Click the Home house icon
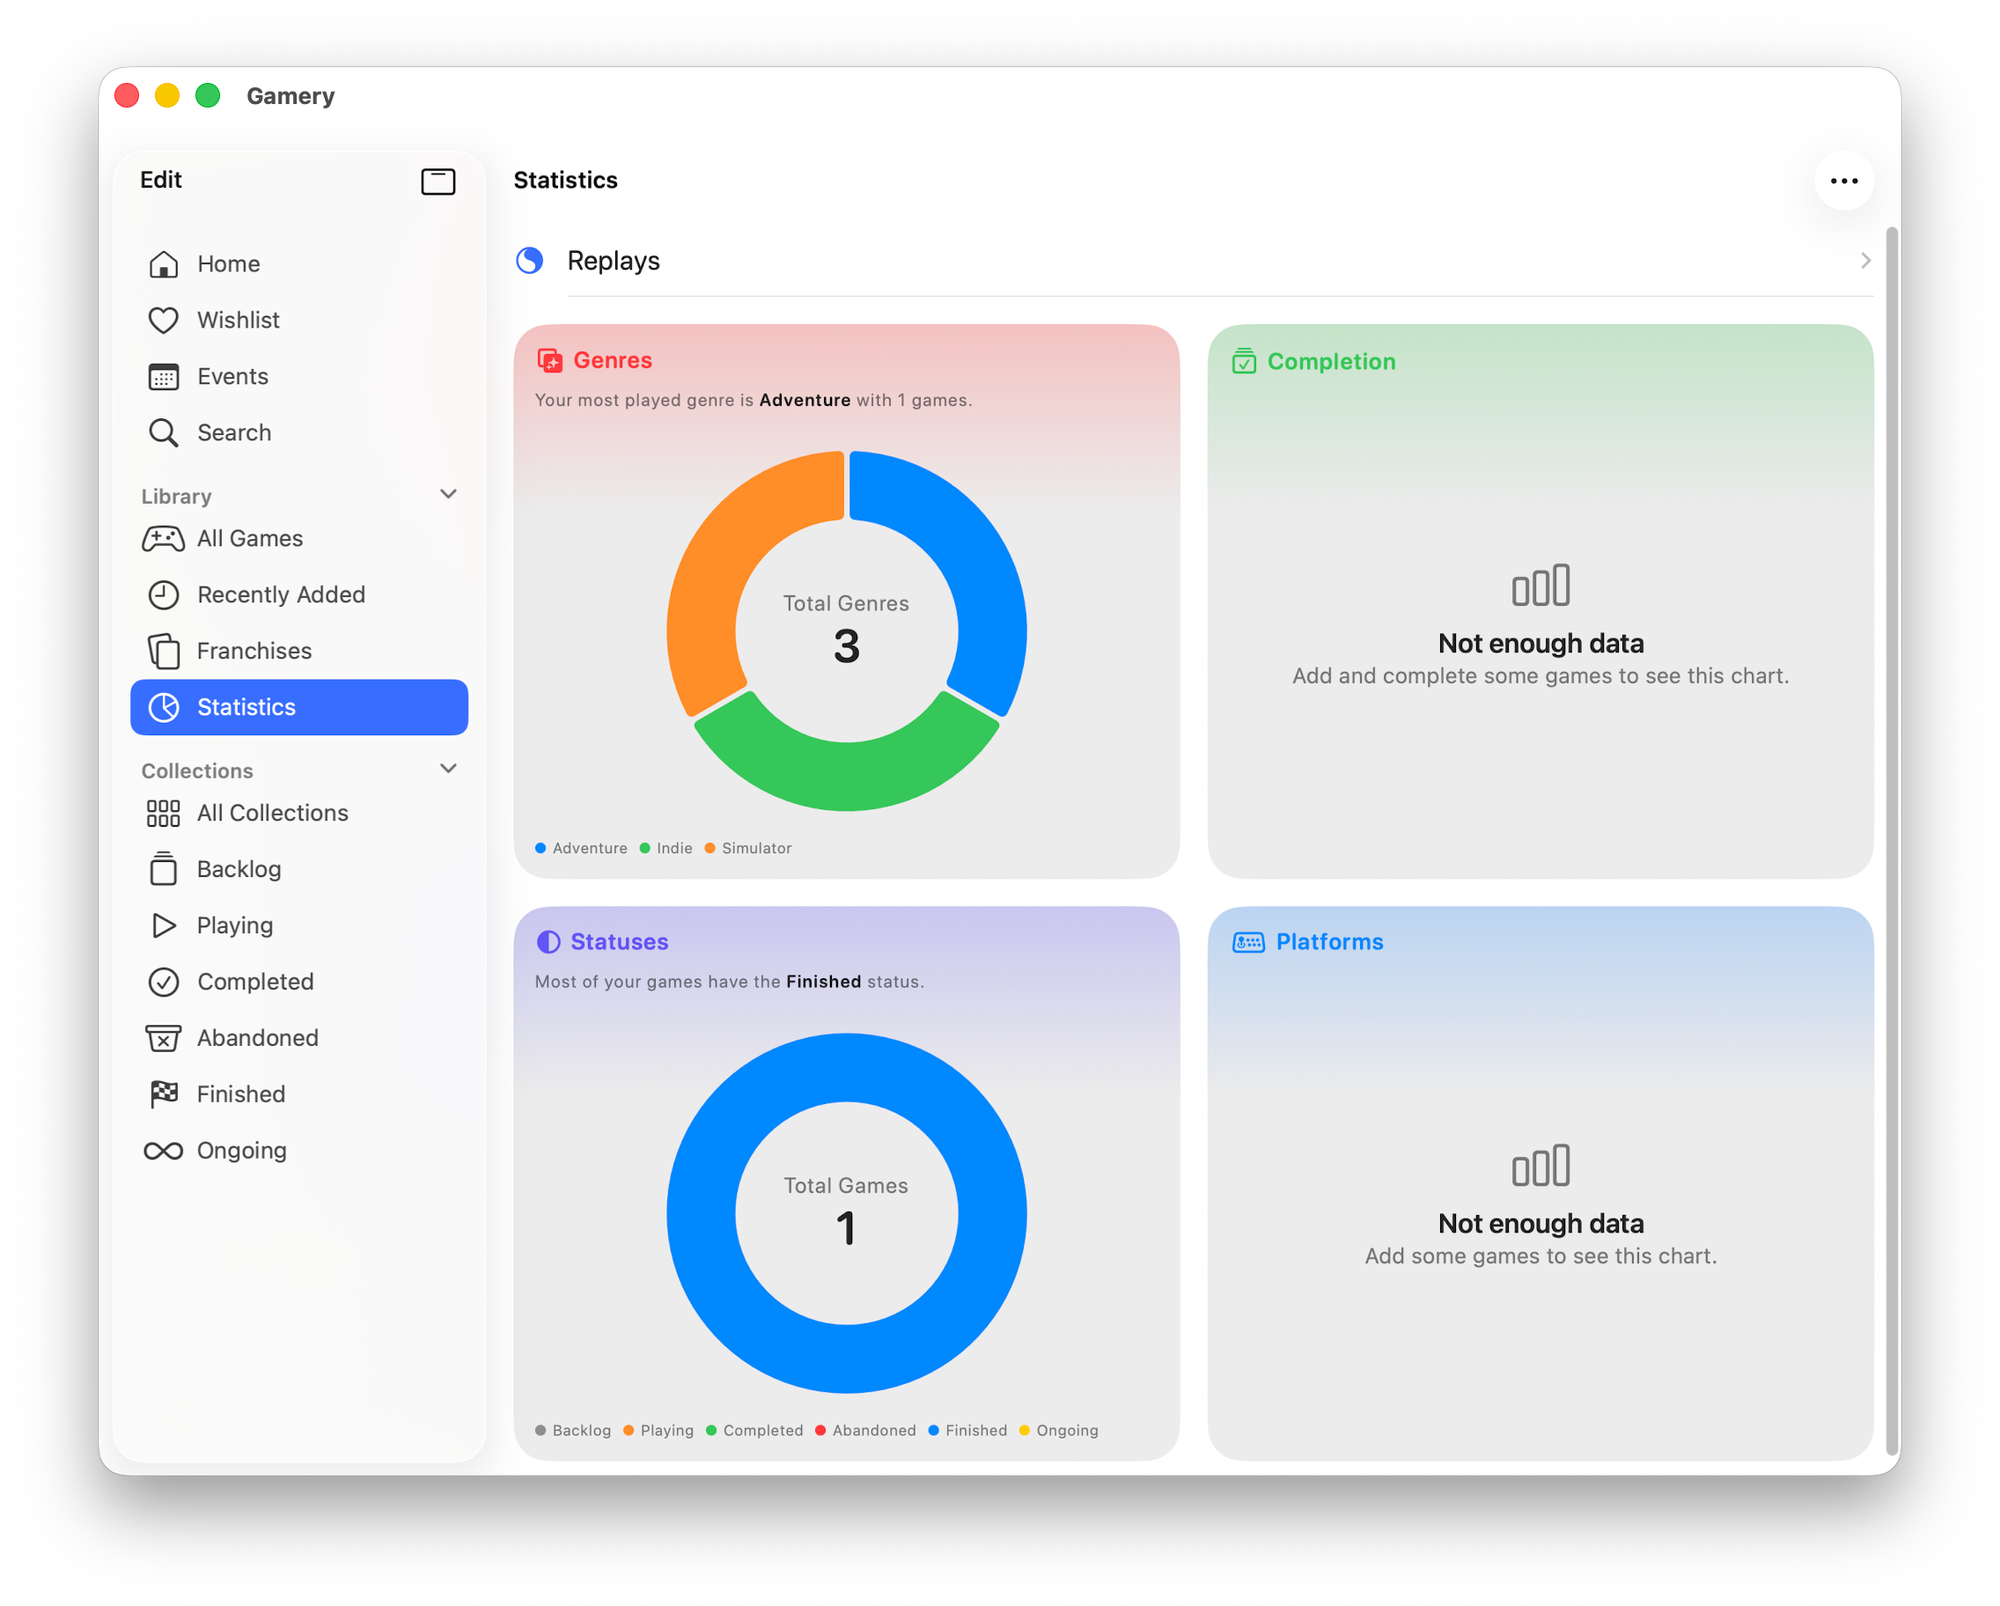This screenshot has width=2000, height=1606. 163,264
